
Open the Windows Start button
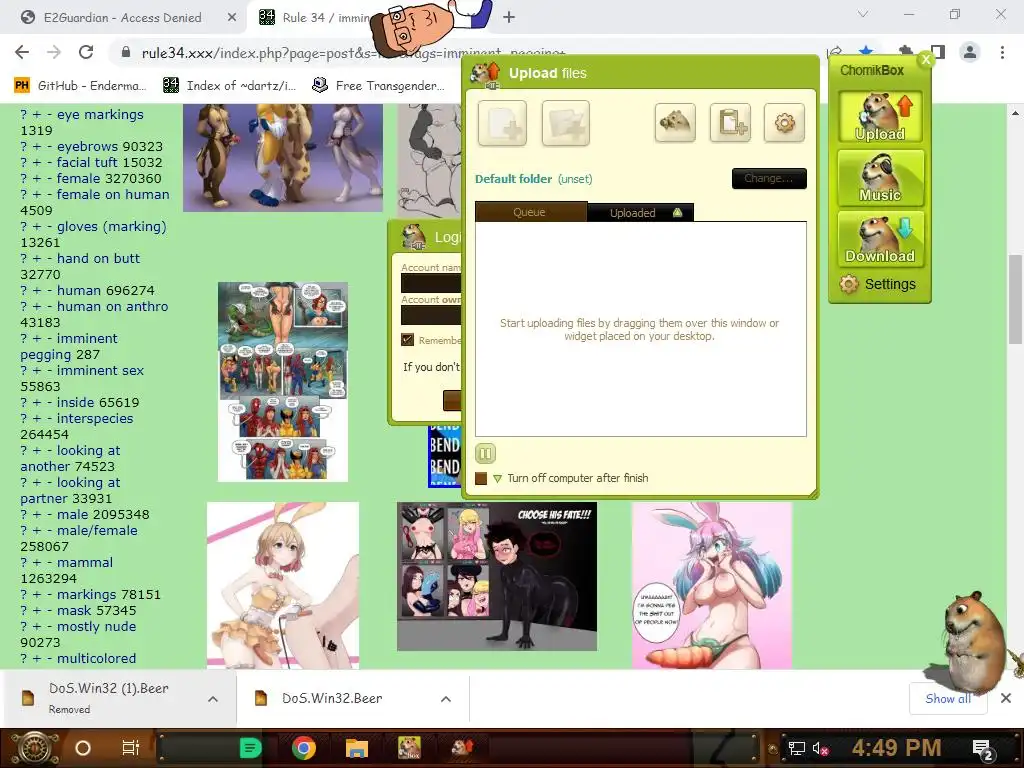35,748
